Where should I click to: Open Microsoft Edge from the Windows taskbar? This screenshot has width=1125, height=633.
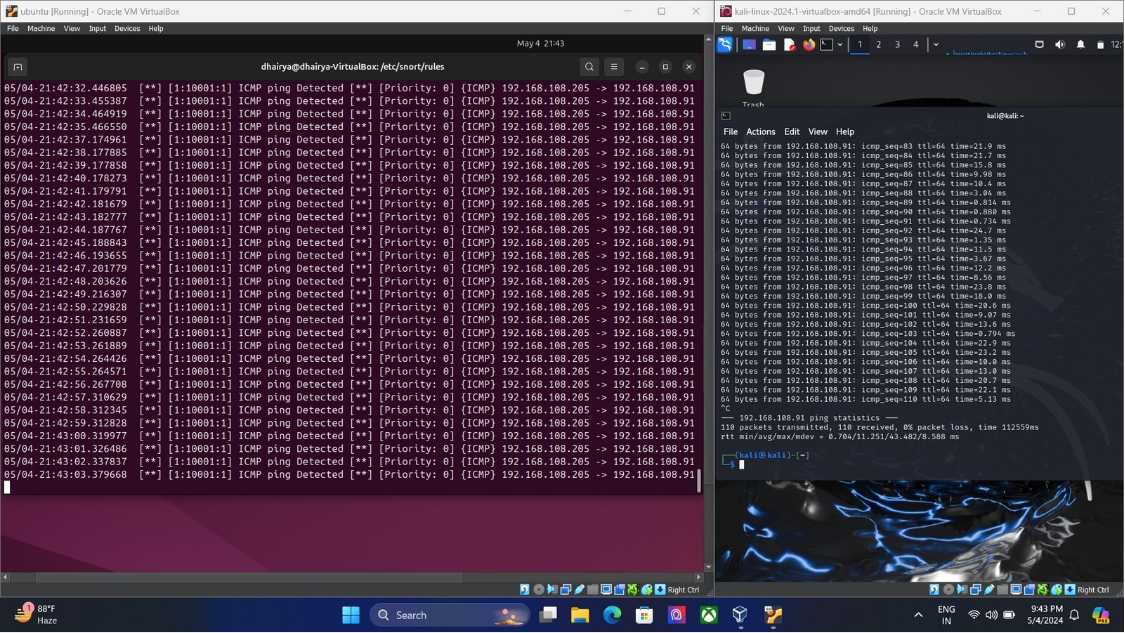click(x=612, y=615)
